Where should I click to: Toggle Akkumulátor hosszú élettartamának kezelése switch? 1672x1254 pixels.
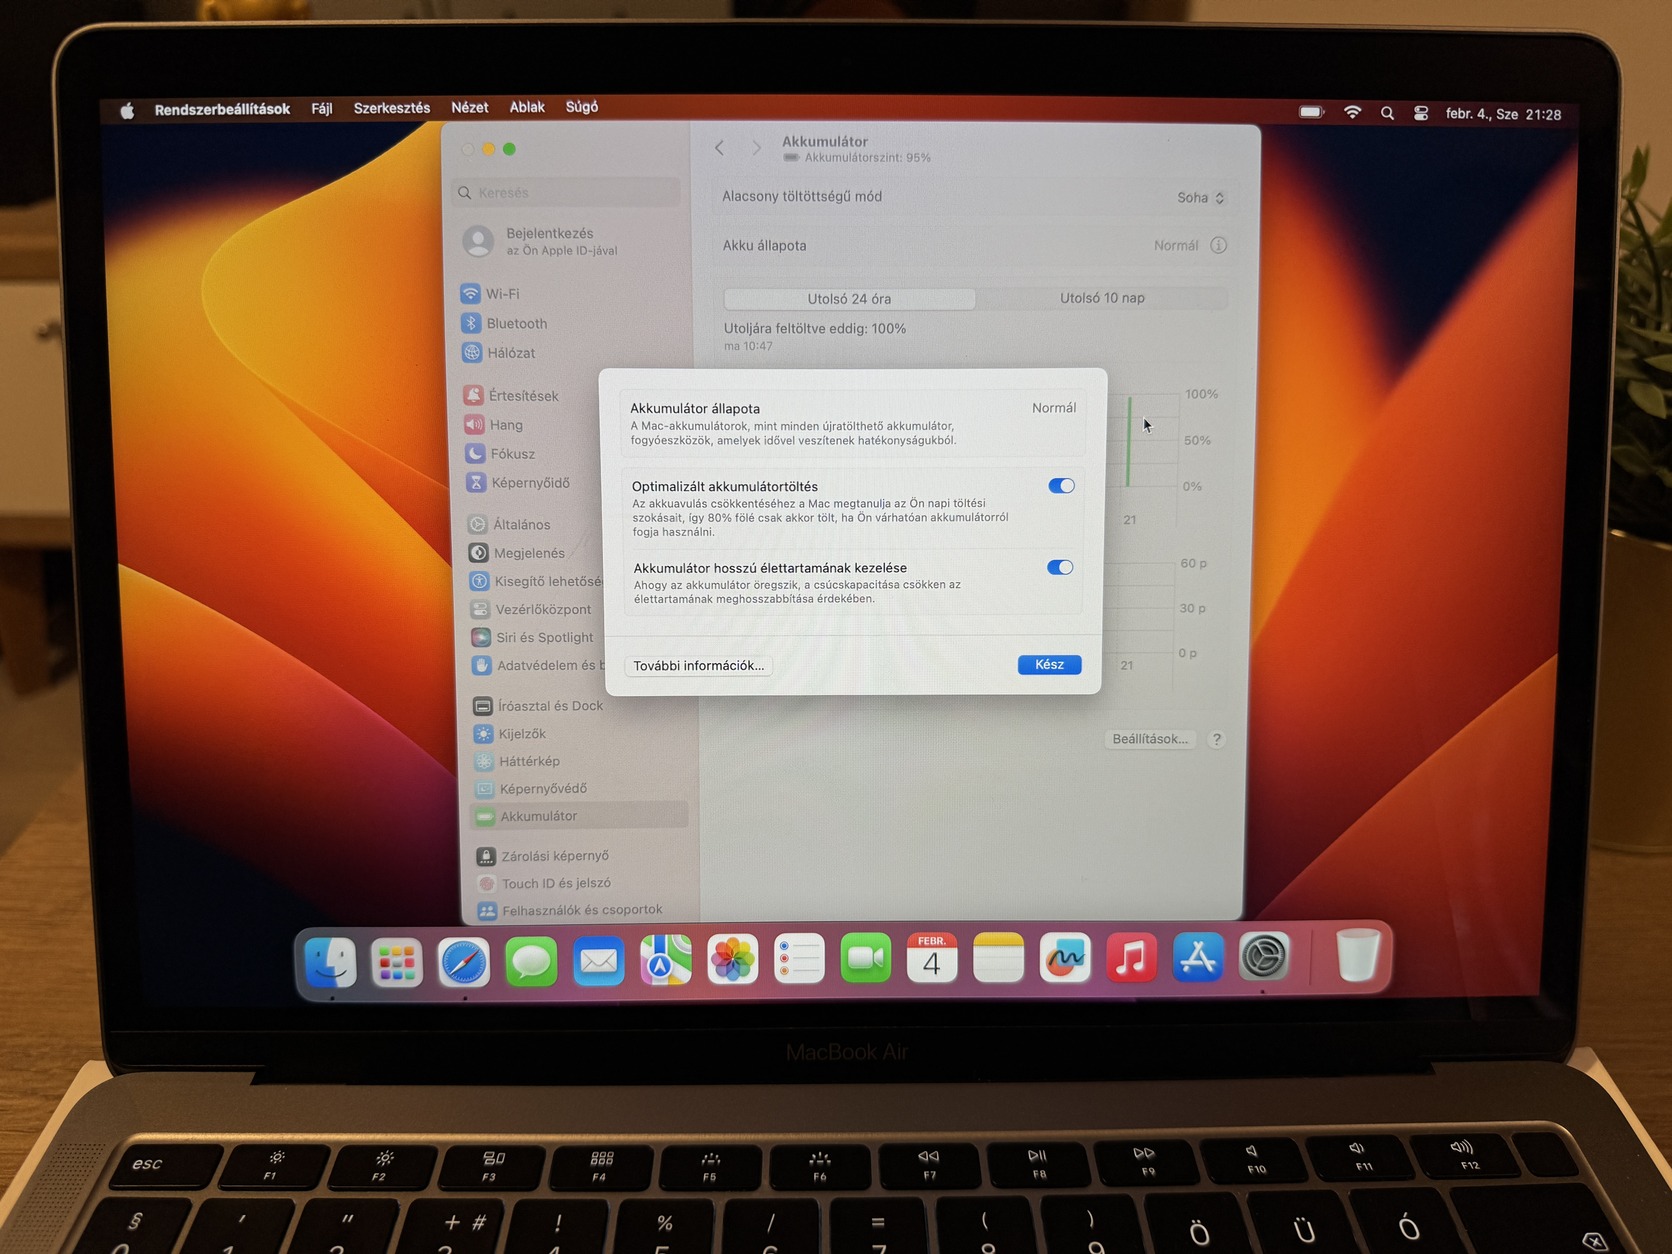pos(1060,567)
